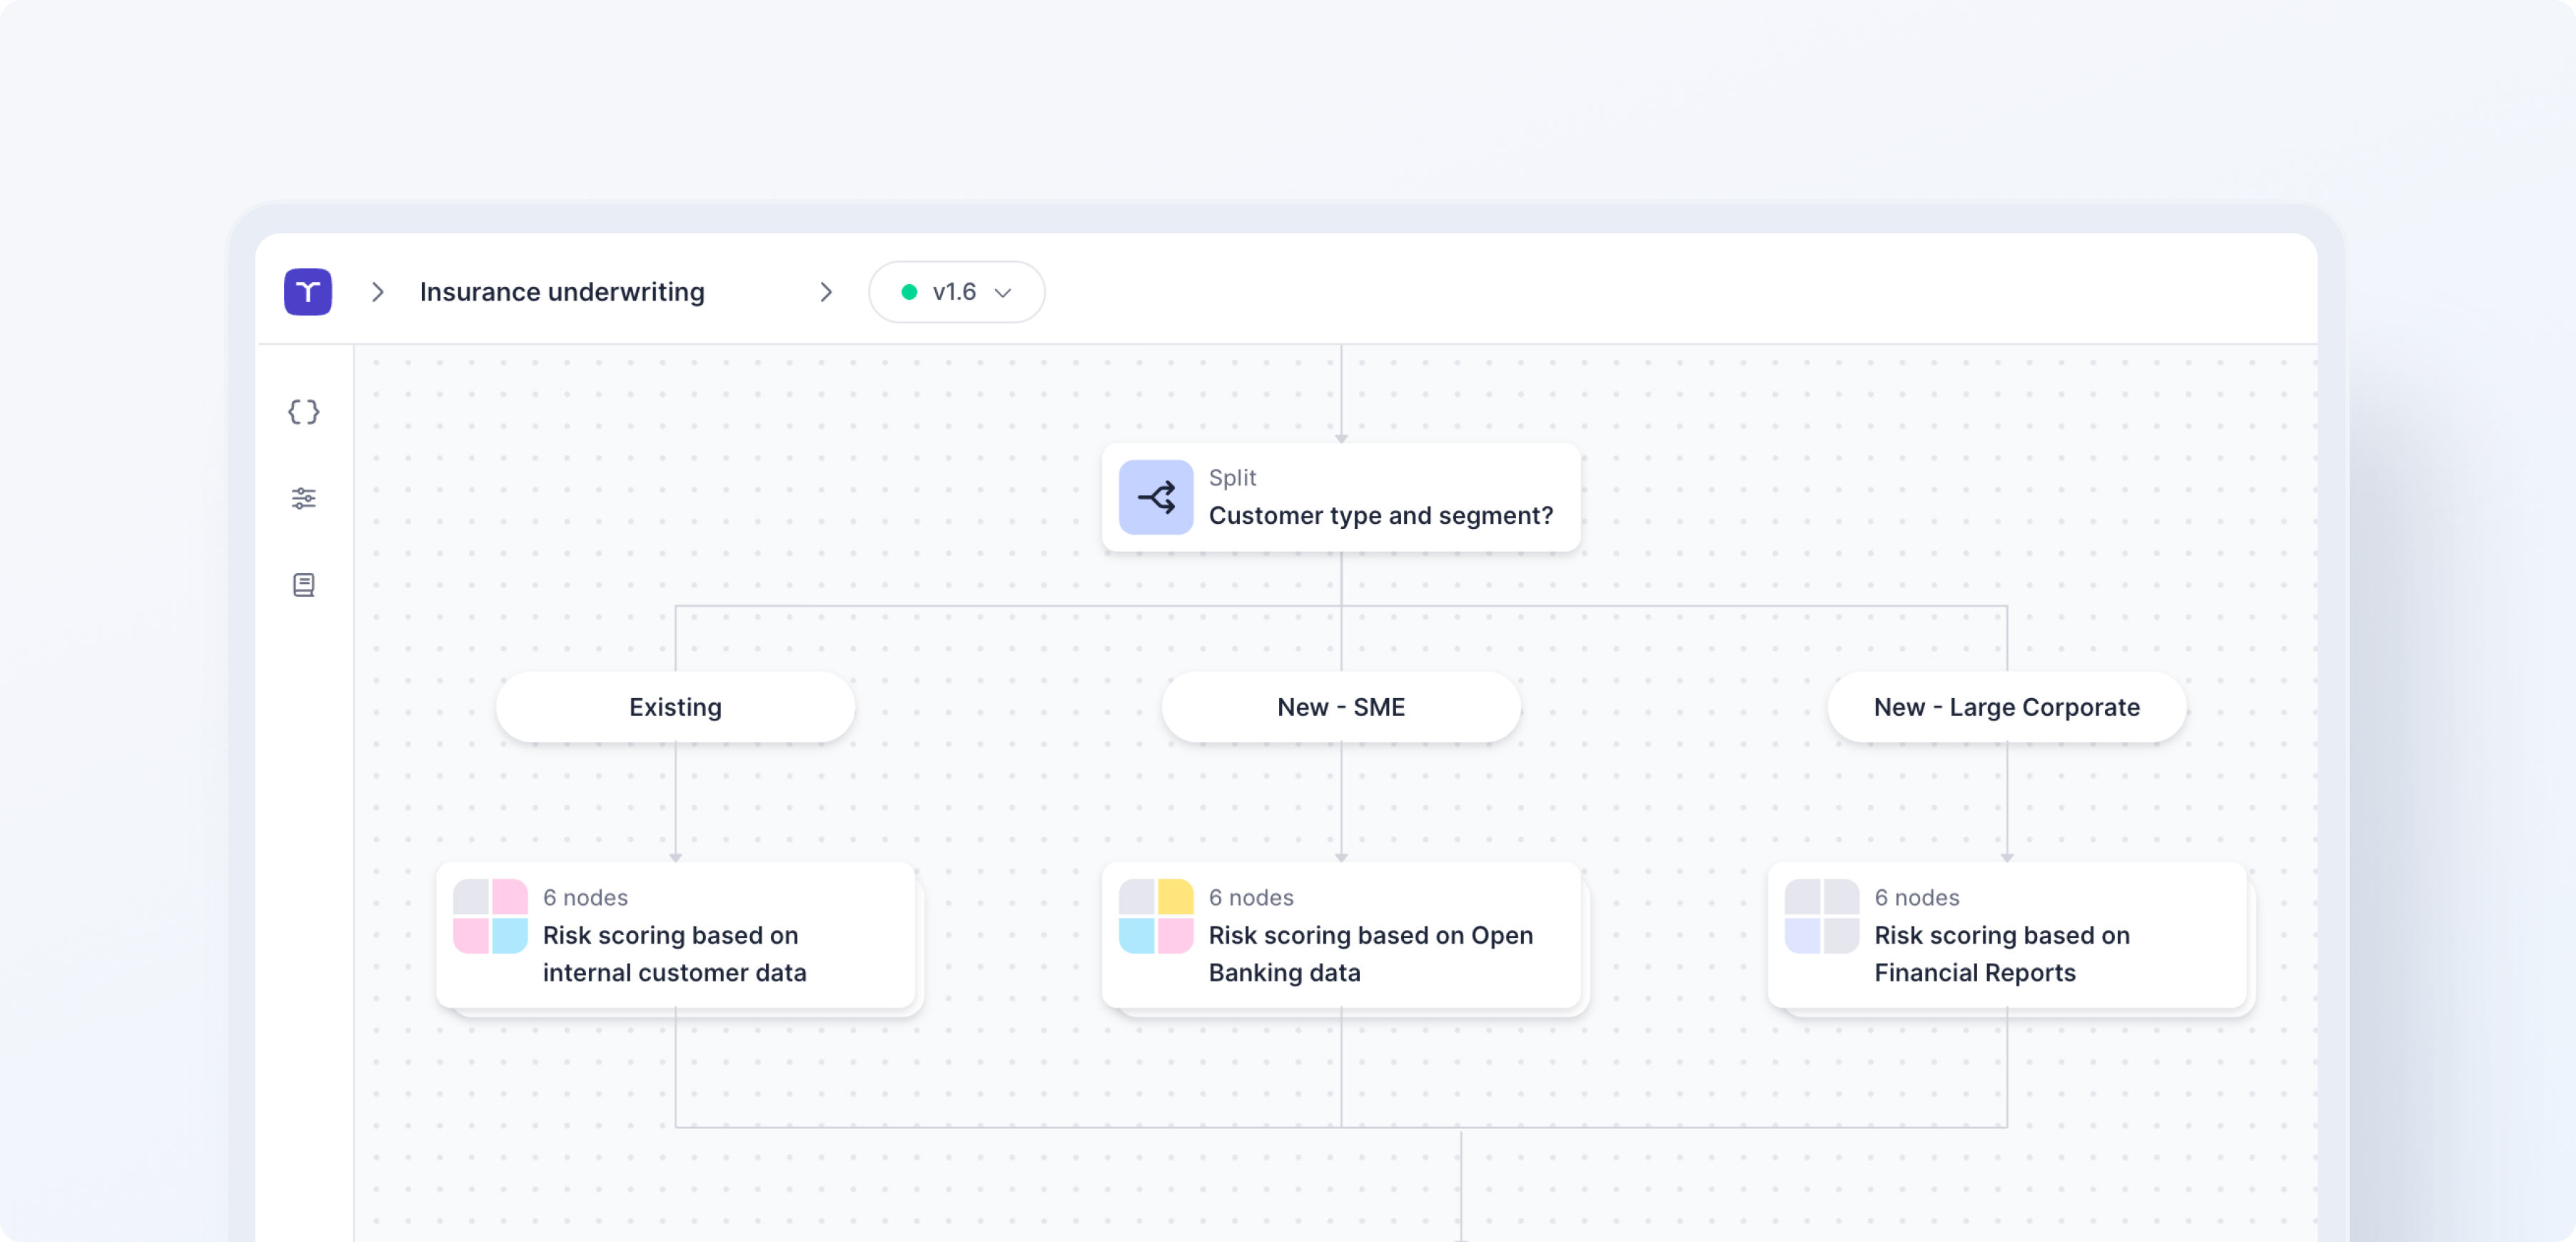This screenshot has width=2576, height=1242.
Task: Open the sliders settings icon in sidebar
Action: click(303, 498)
